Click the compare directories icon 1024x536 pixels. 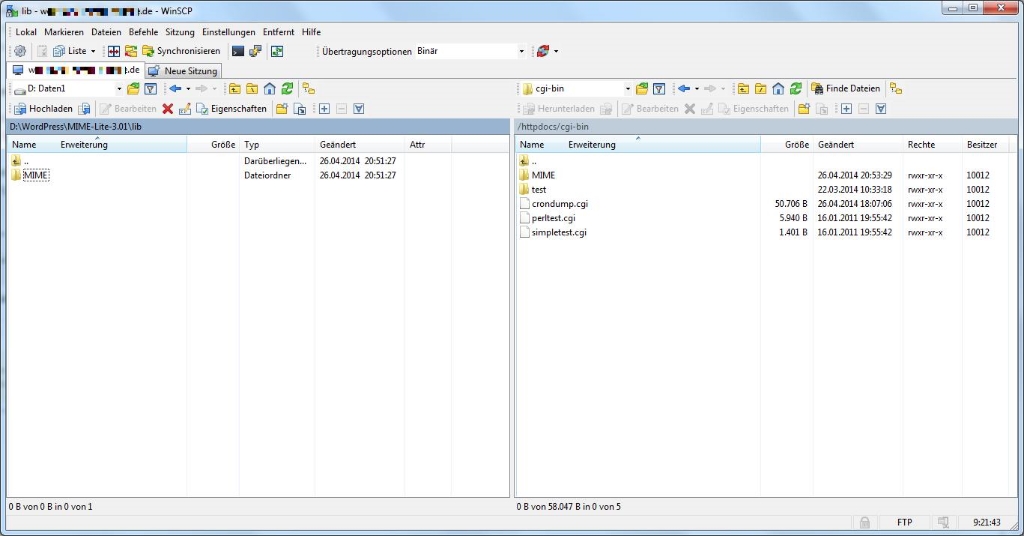pos(114,51)
